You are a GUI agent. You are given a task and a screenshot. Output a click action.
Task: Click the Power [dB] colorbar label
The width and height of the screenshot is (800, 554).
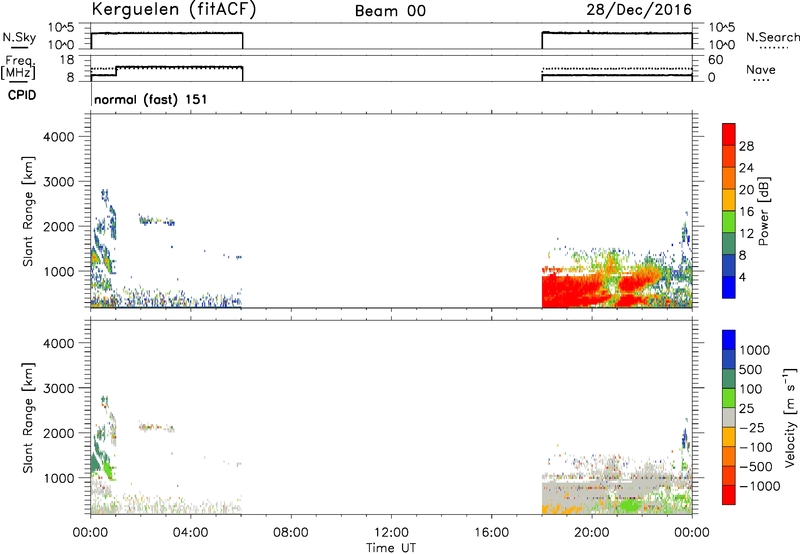click(763, 211)
